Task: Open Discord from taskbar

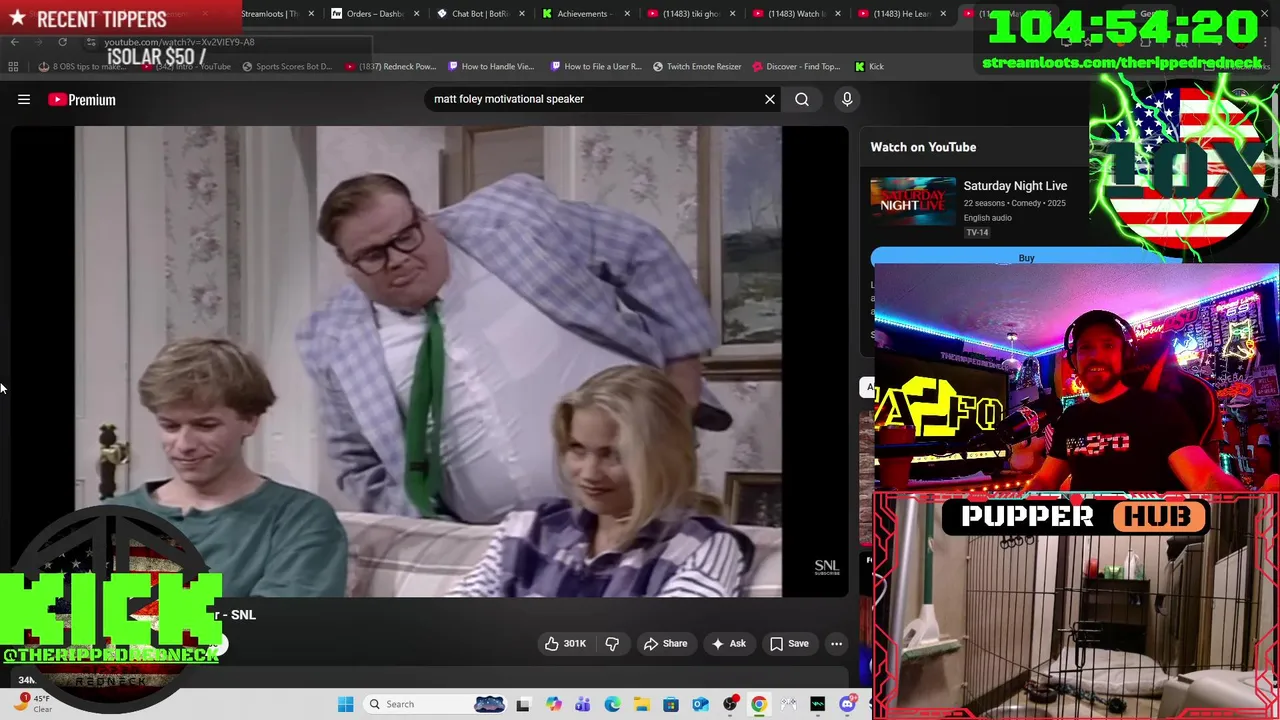Action: 848,704
